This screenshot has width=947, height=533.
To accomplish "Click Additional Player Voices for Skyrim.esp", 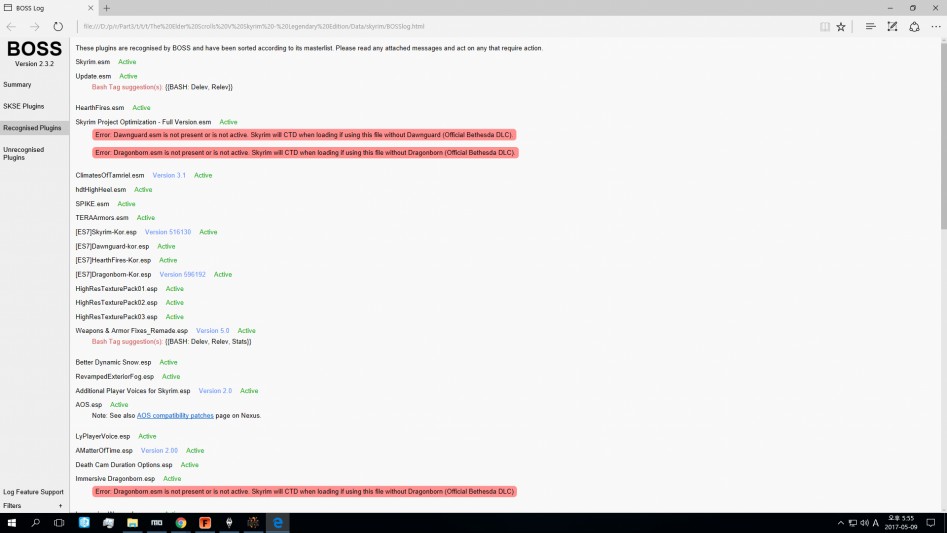I will (133, 391).
